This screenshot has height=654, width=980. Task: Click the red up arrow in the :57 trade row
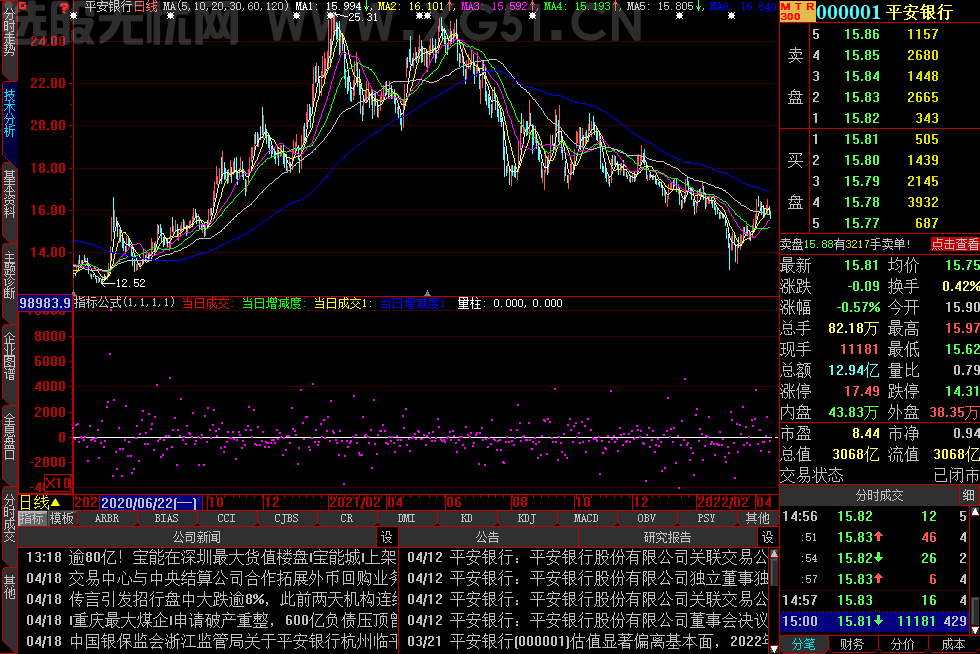point(879,579)
